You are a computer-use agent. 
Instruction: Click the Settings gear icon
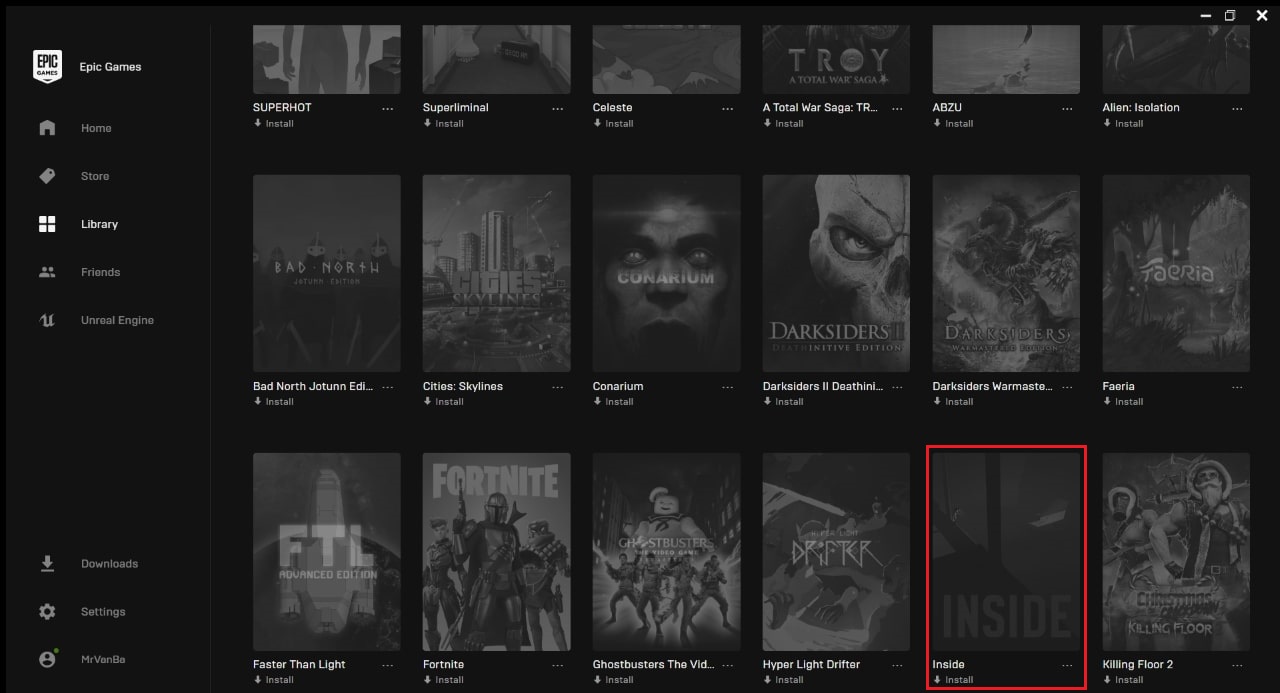pyautogui.click(x=47, y=612)
